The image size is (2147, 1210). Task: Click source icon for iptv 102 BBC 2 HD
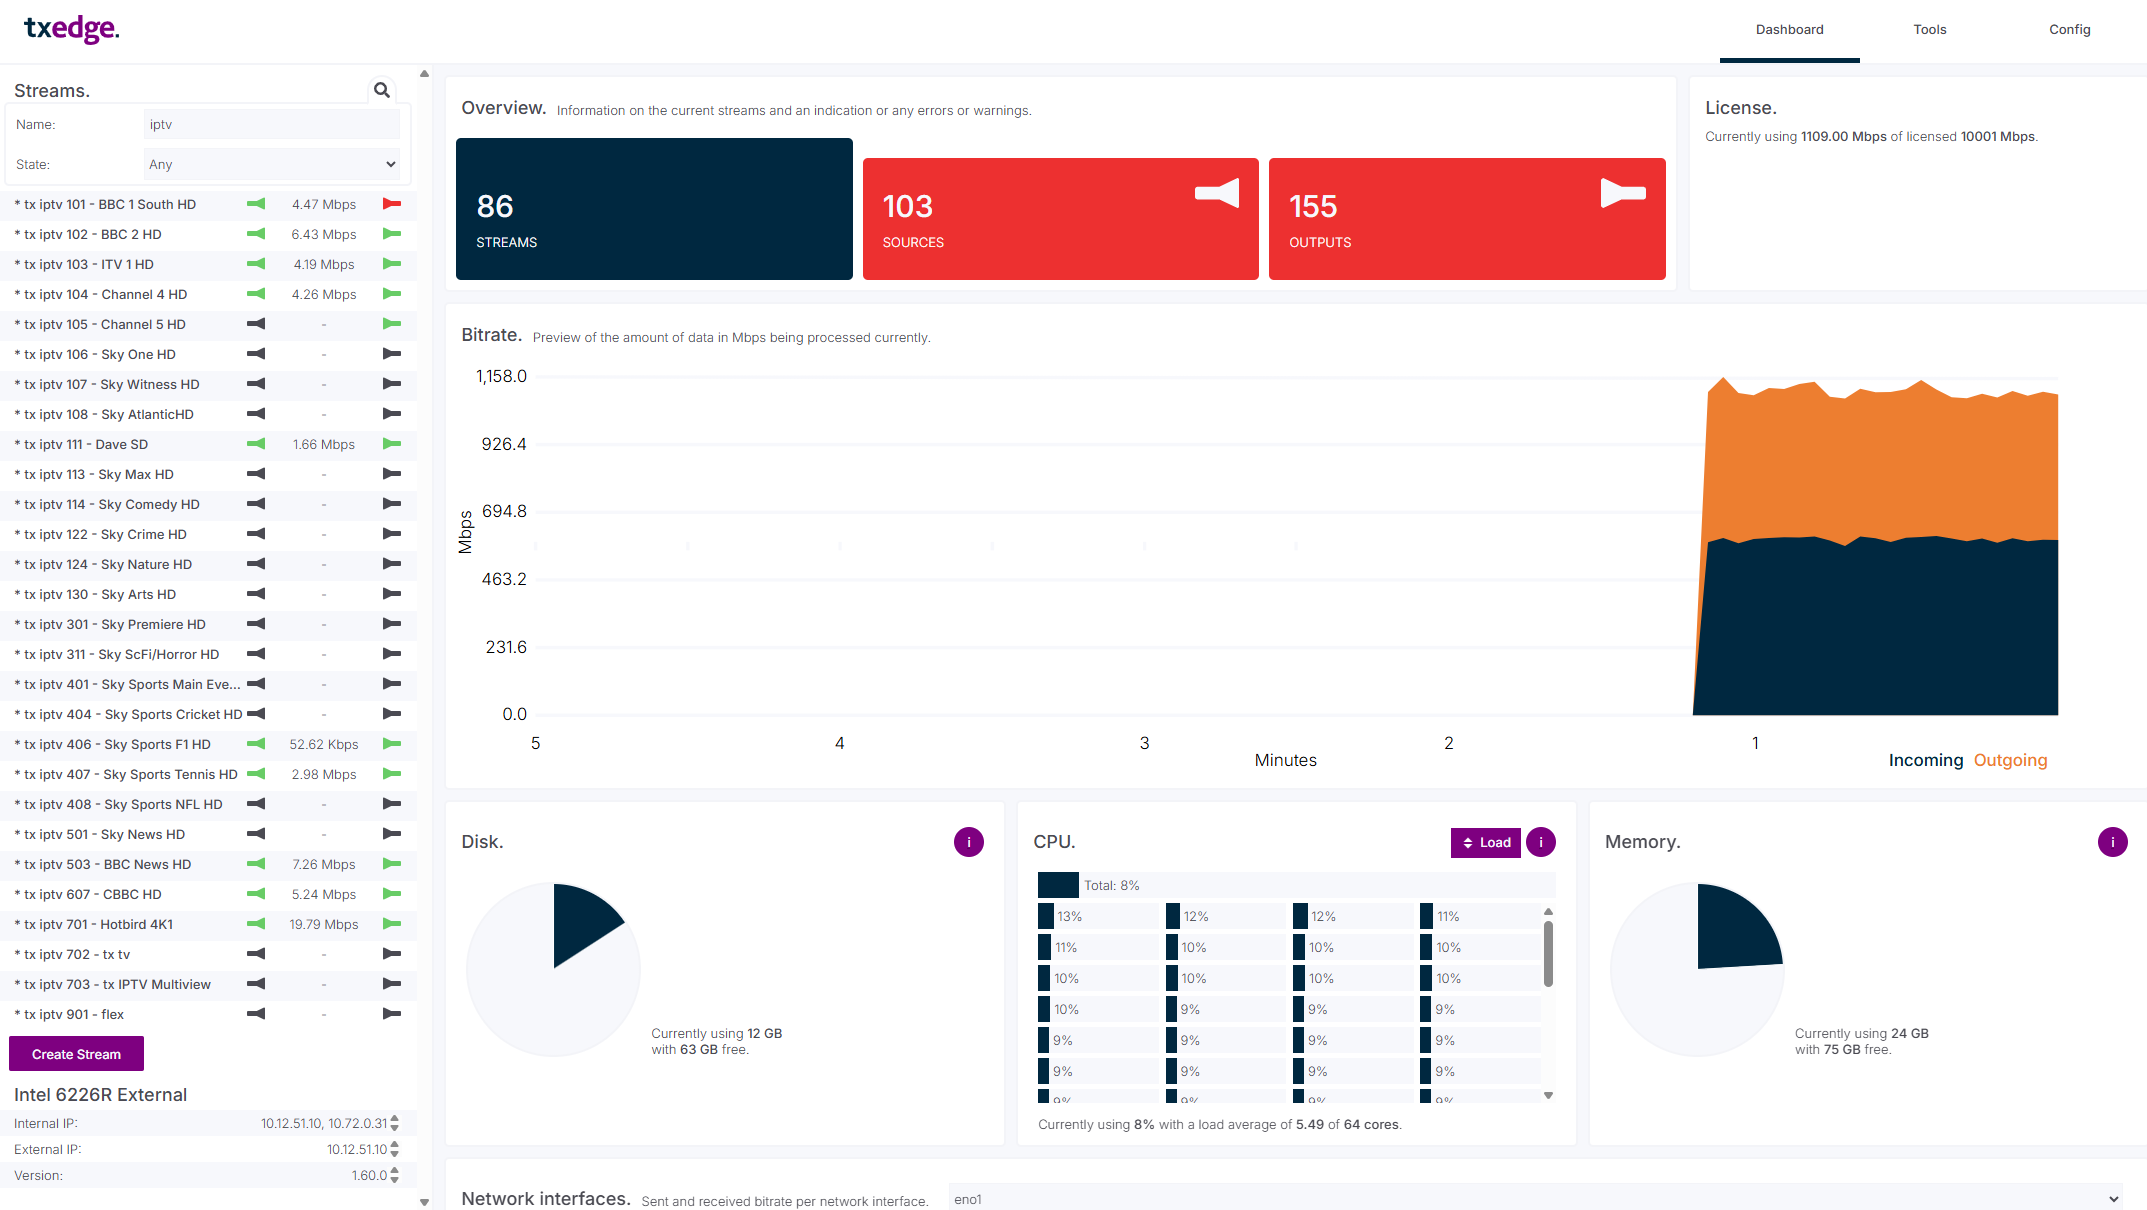pyautogui.click(x=256, y=234)
